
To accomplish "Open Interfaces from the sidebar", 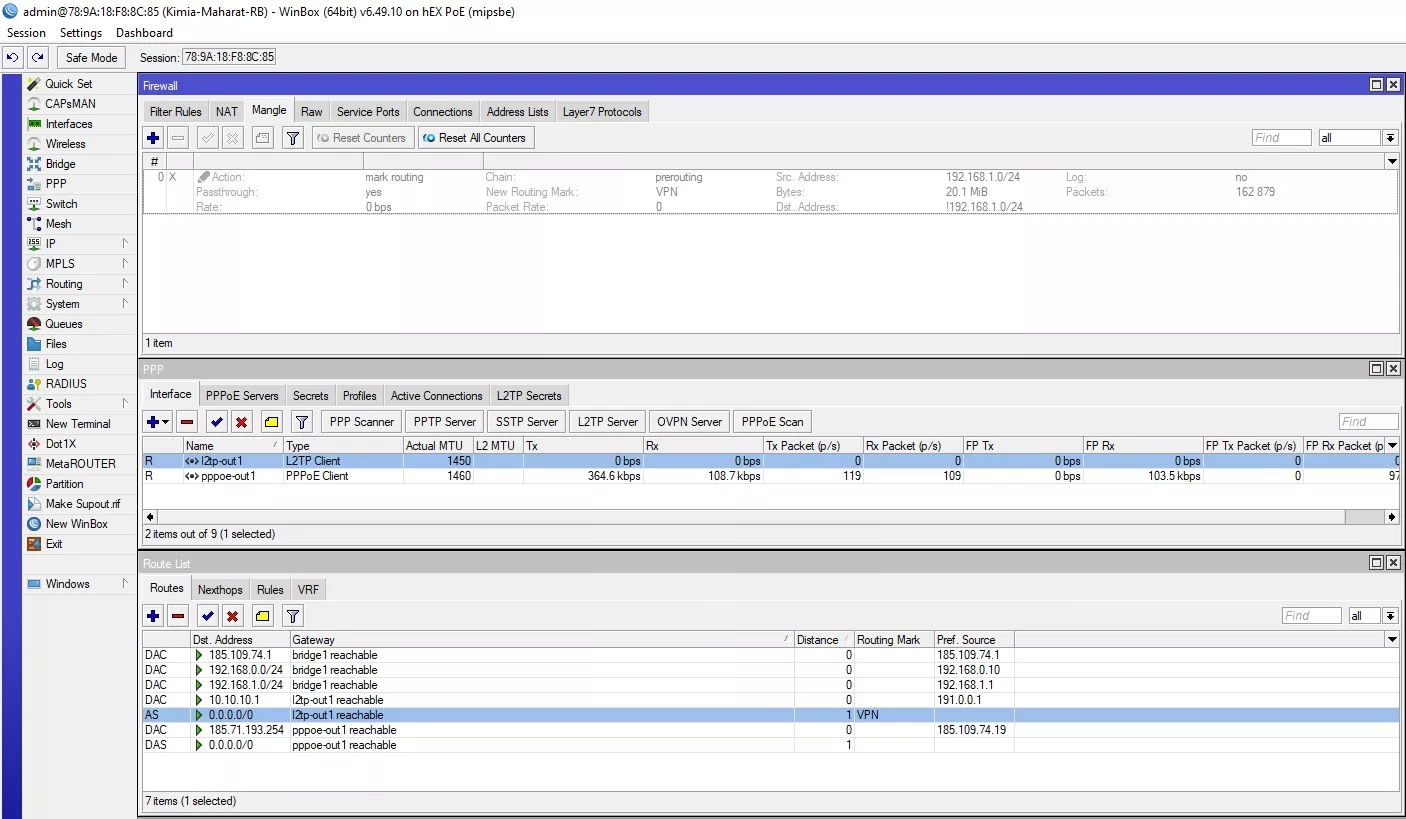I will point(69,124).
